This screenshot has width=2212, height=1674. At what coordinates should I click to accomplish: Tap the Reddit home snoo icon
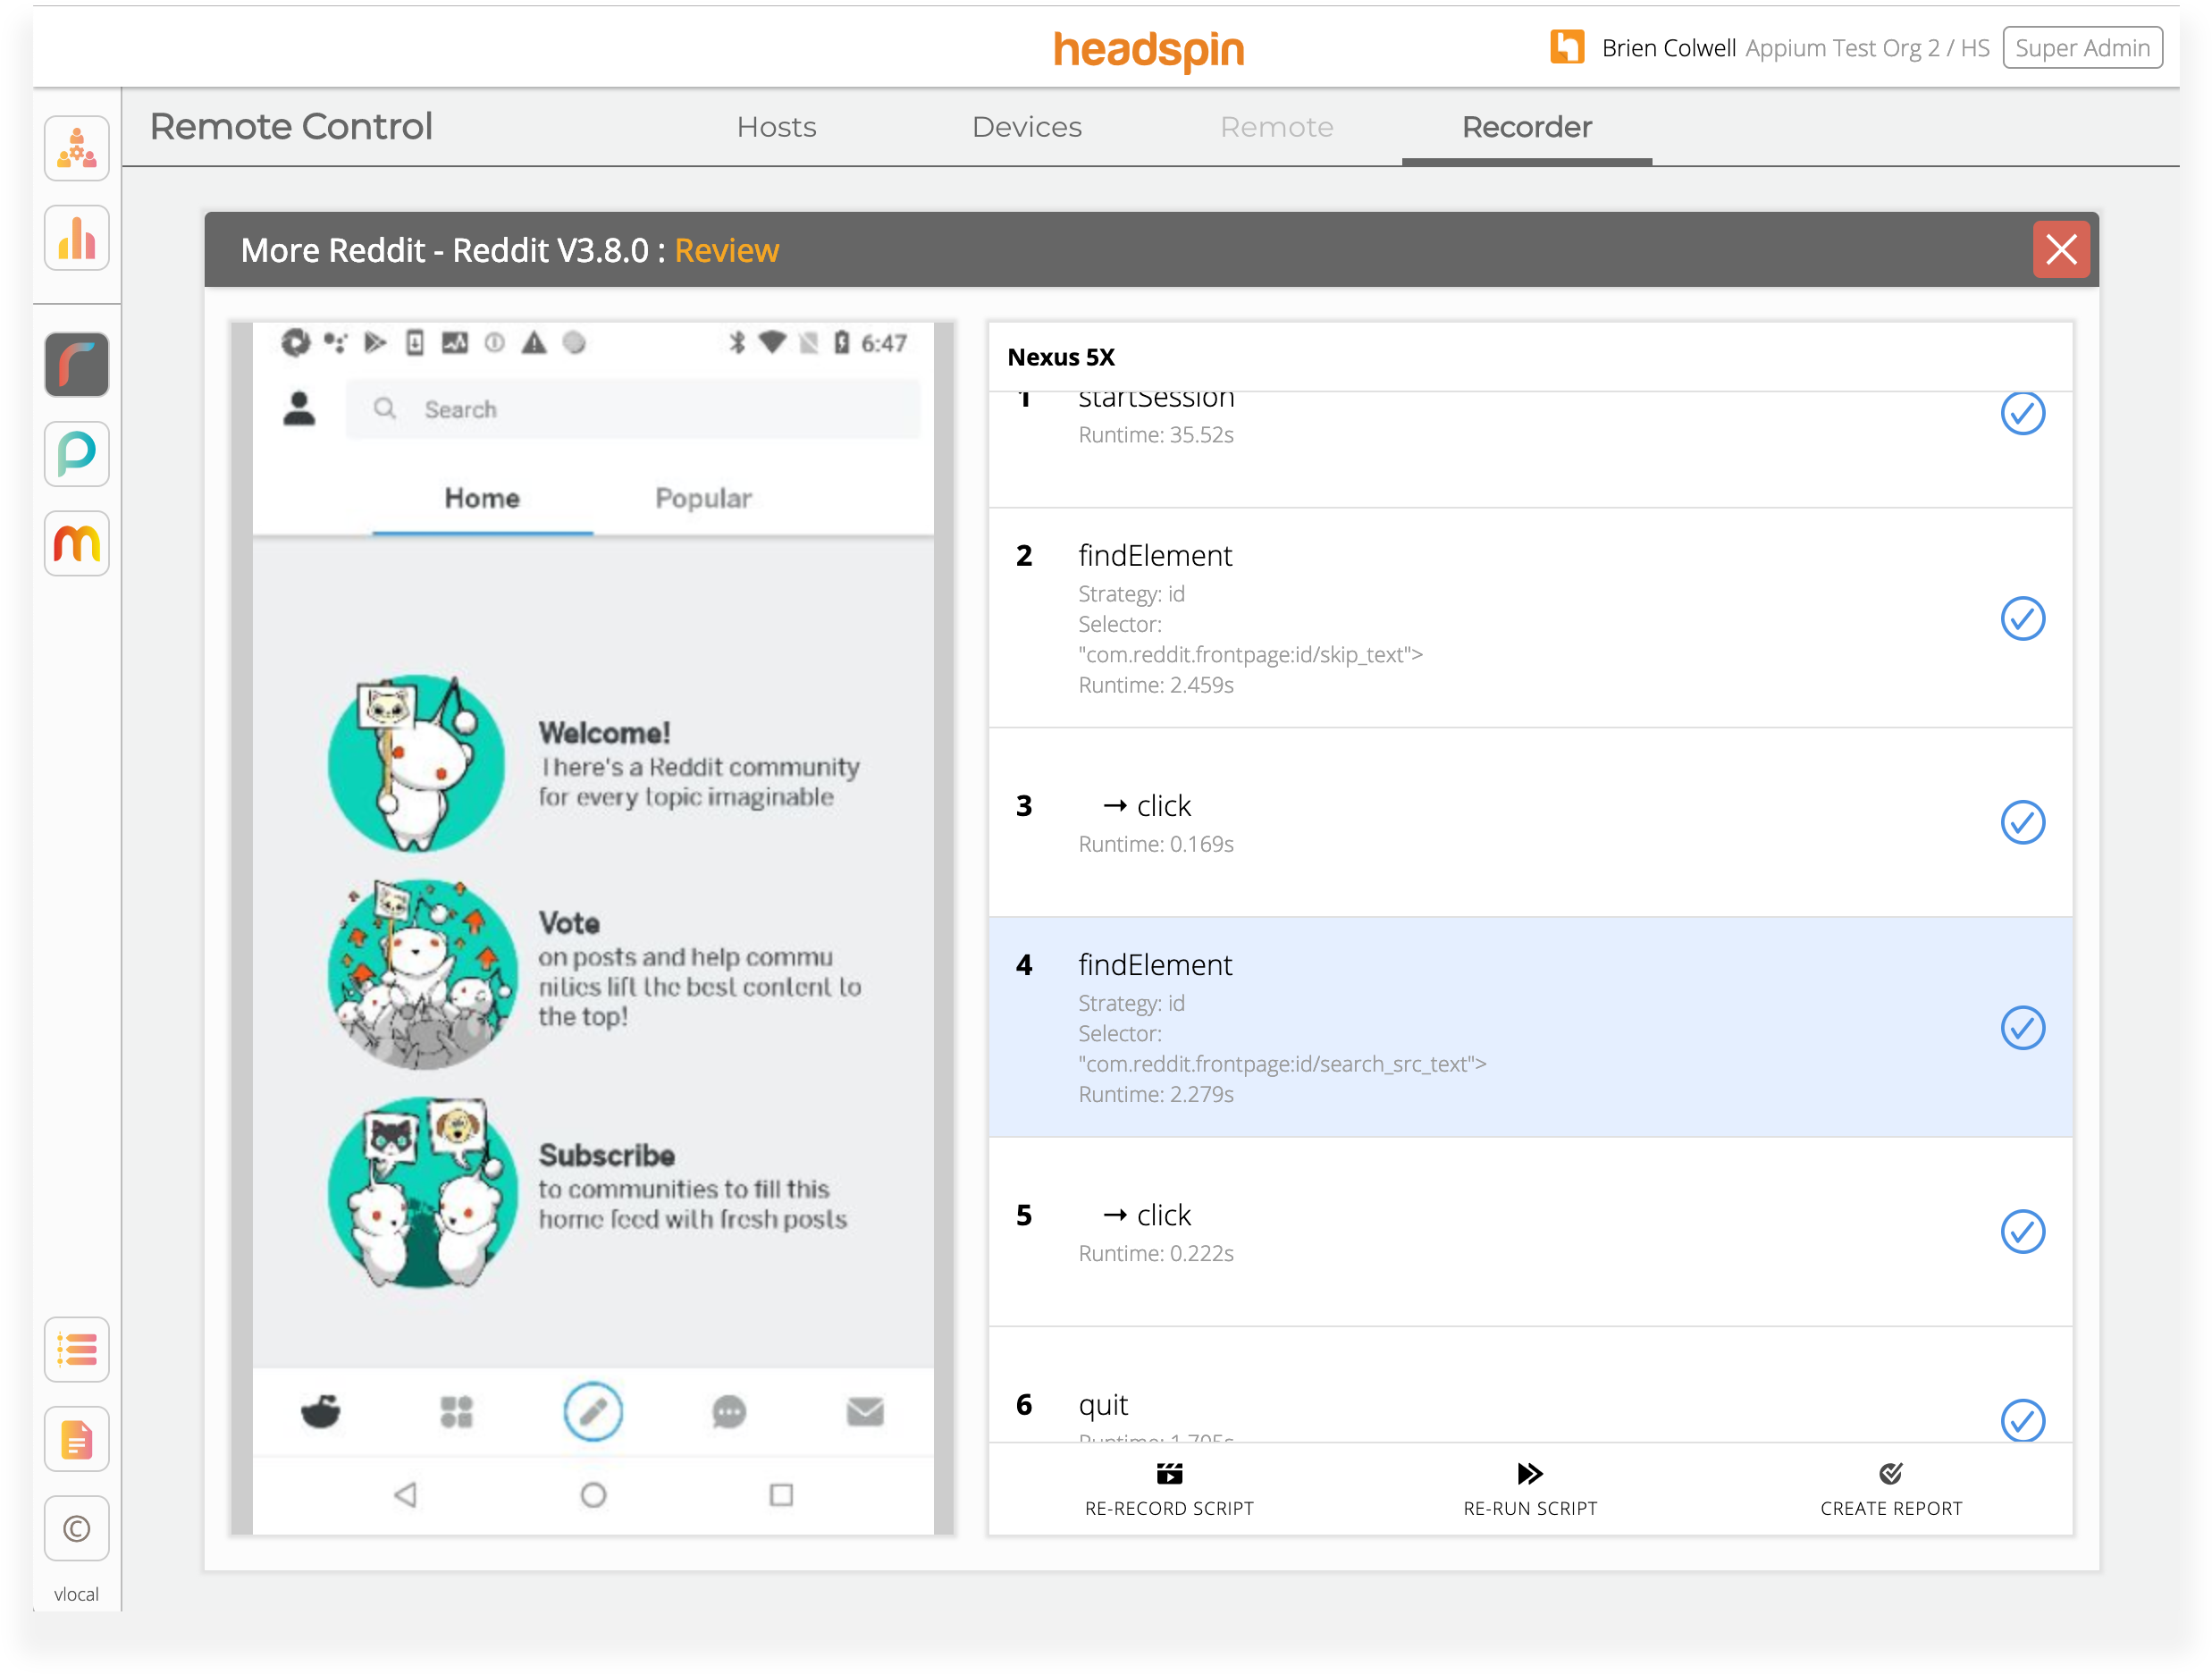[x=321, y=1412]
